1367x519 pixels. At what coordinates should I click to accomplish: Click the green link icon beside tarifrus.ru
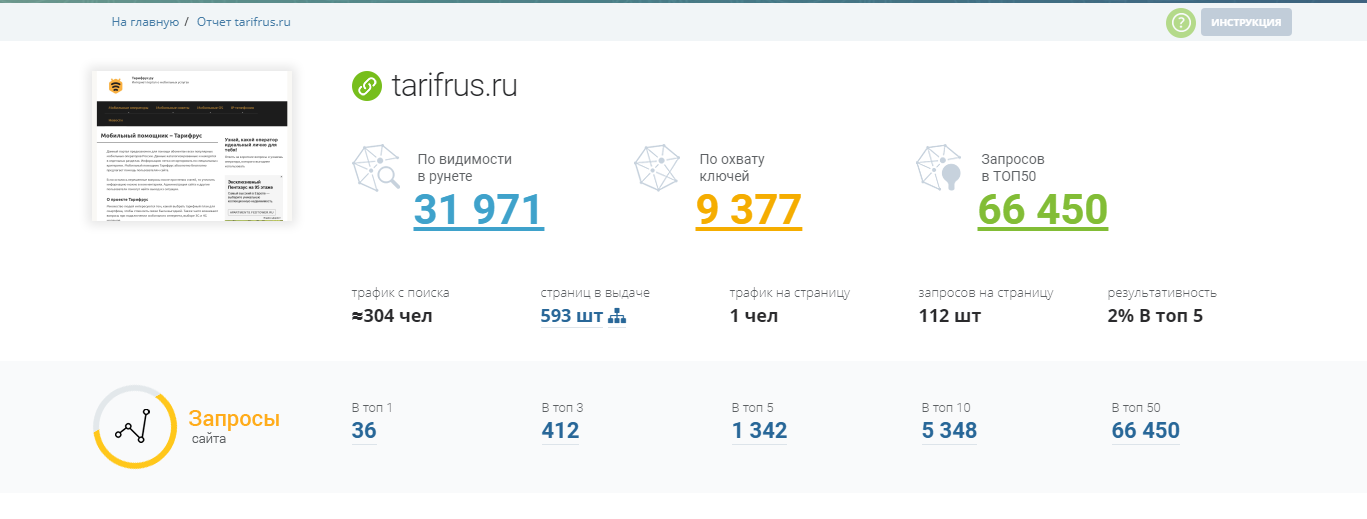tap(367, 86)
